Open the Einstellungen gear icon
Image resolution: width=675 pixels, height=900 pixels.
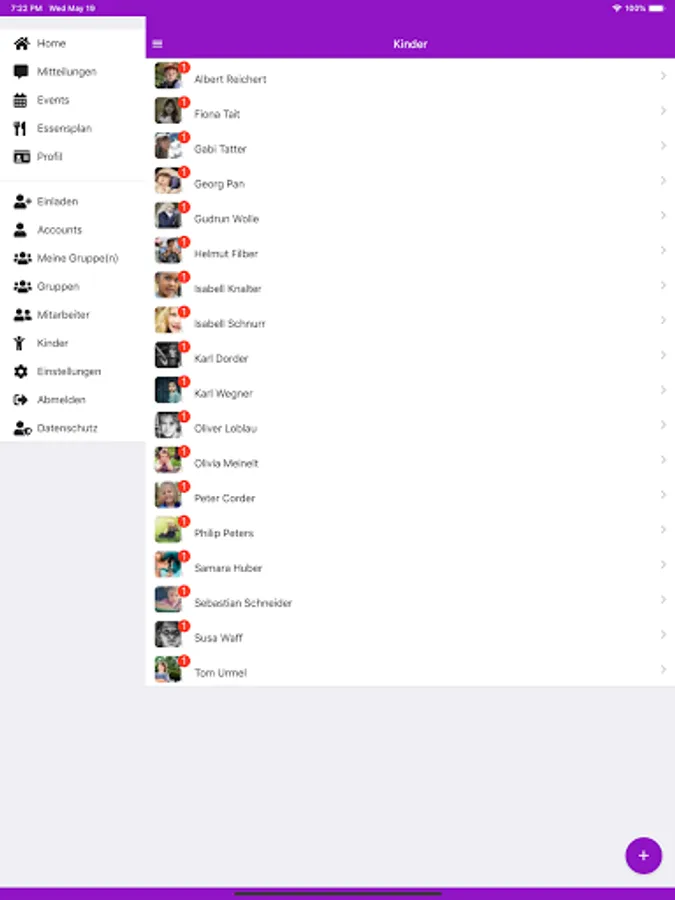coord(21,371)
